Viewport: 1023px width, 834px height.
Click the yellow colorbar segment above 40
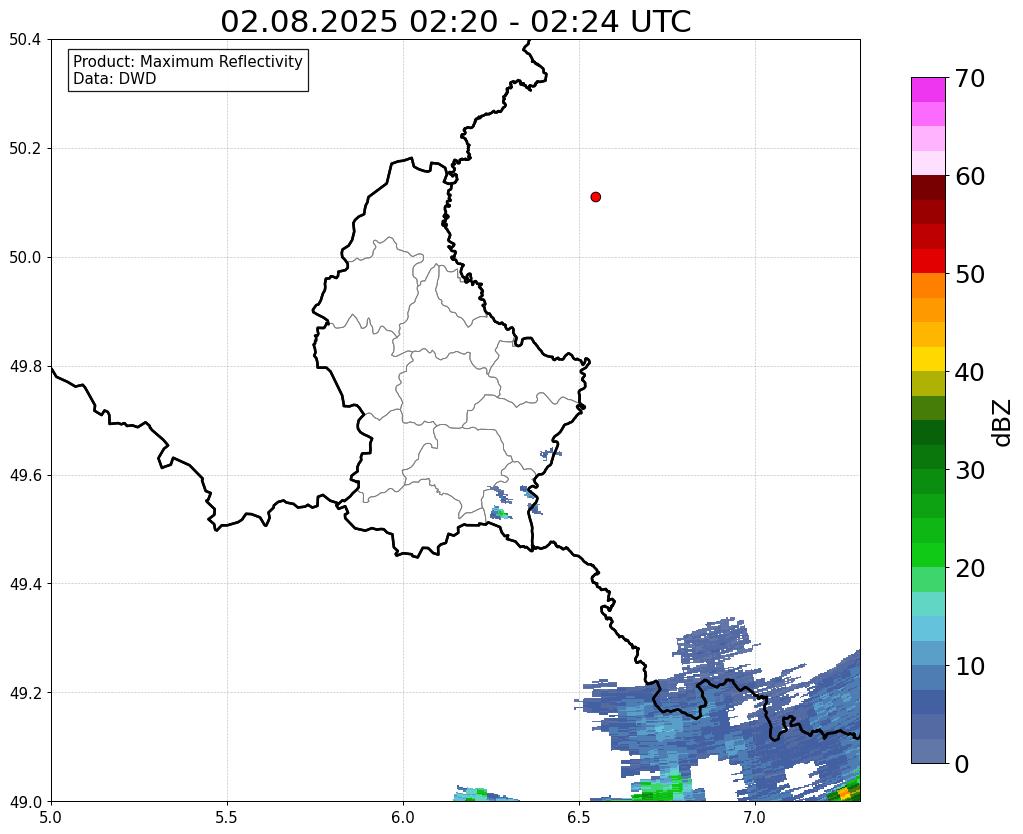(928, 360)
